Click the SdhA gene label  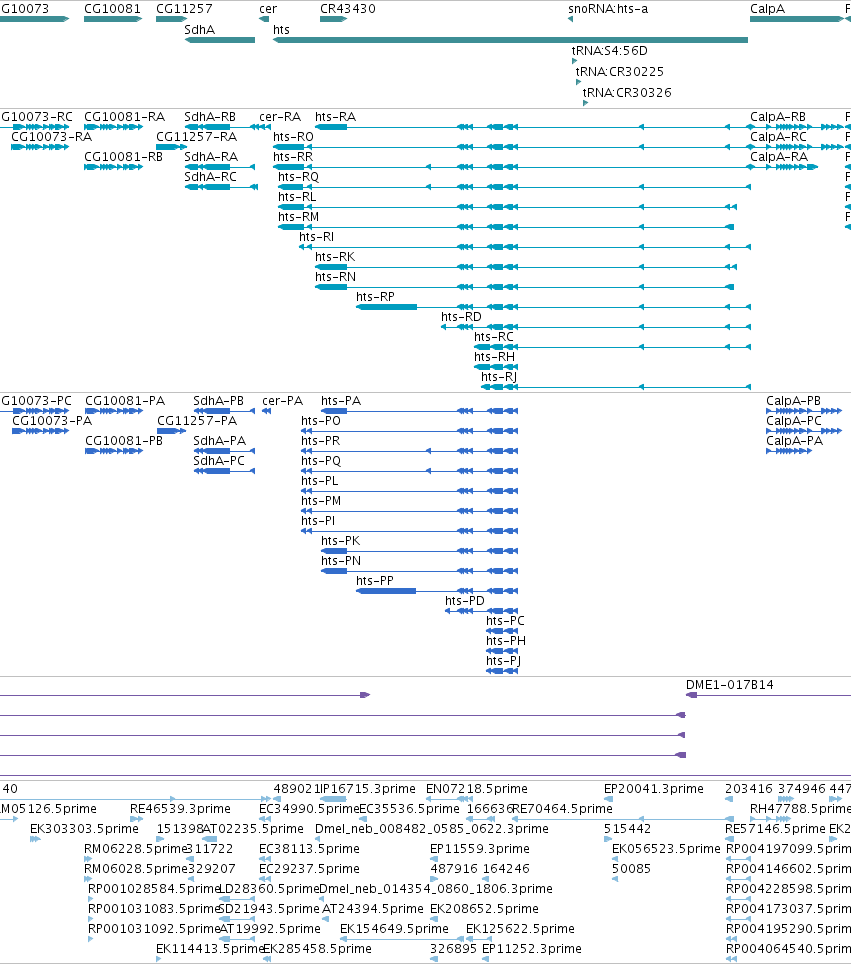click(199, 30)
